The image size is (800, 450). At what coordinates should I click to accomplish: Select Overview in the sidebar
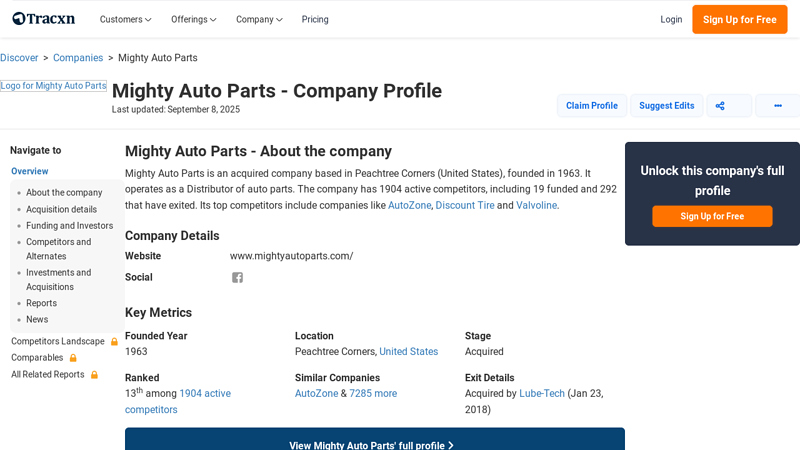(30, 171)
